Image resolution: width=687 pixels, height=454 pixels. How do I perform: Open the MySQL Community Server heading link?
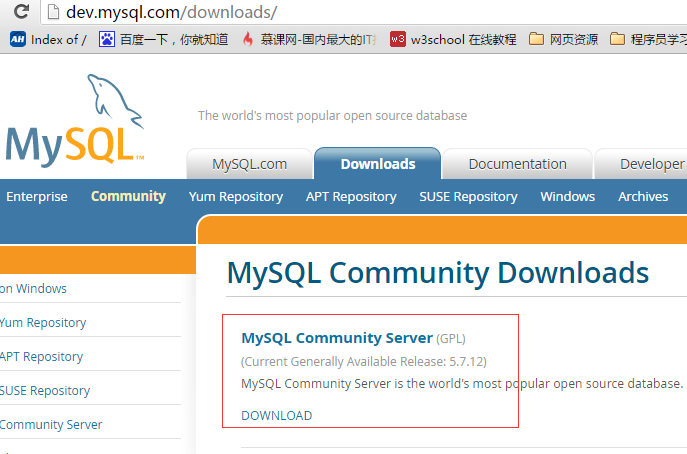337,338
